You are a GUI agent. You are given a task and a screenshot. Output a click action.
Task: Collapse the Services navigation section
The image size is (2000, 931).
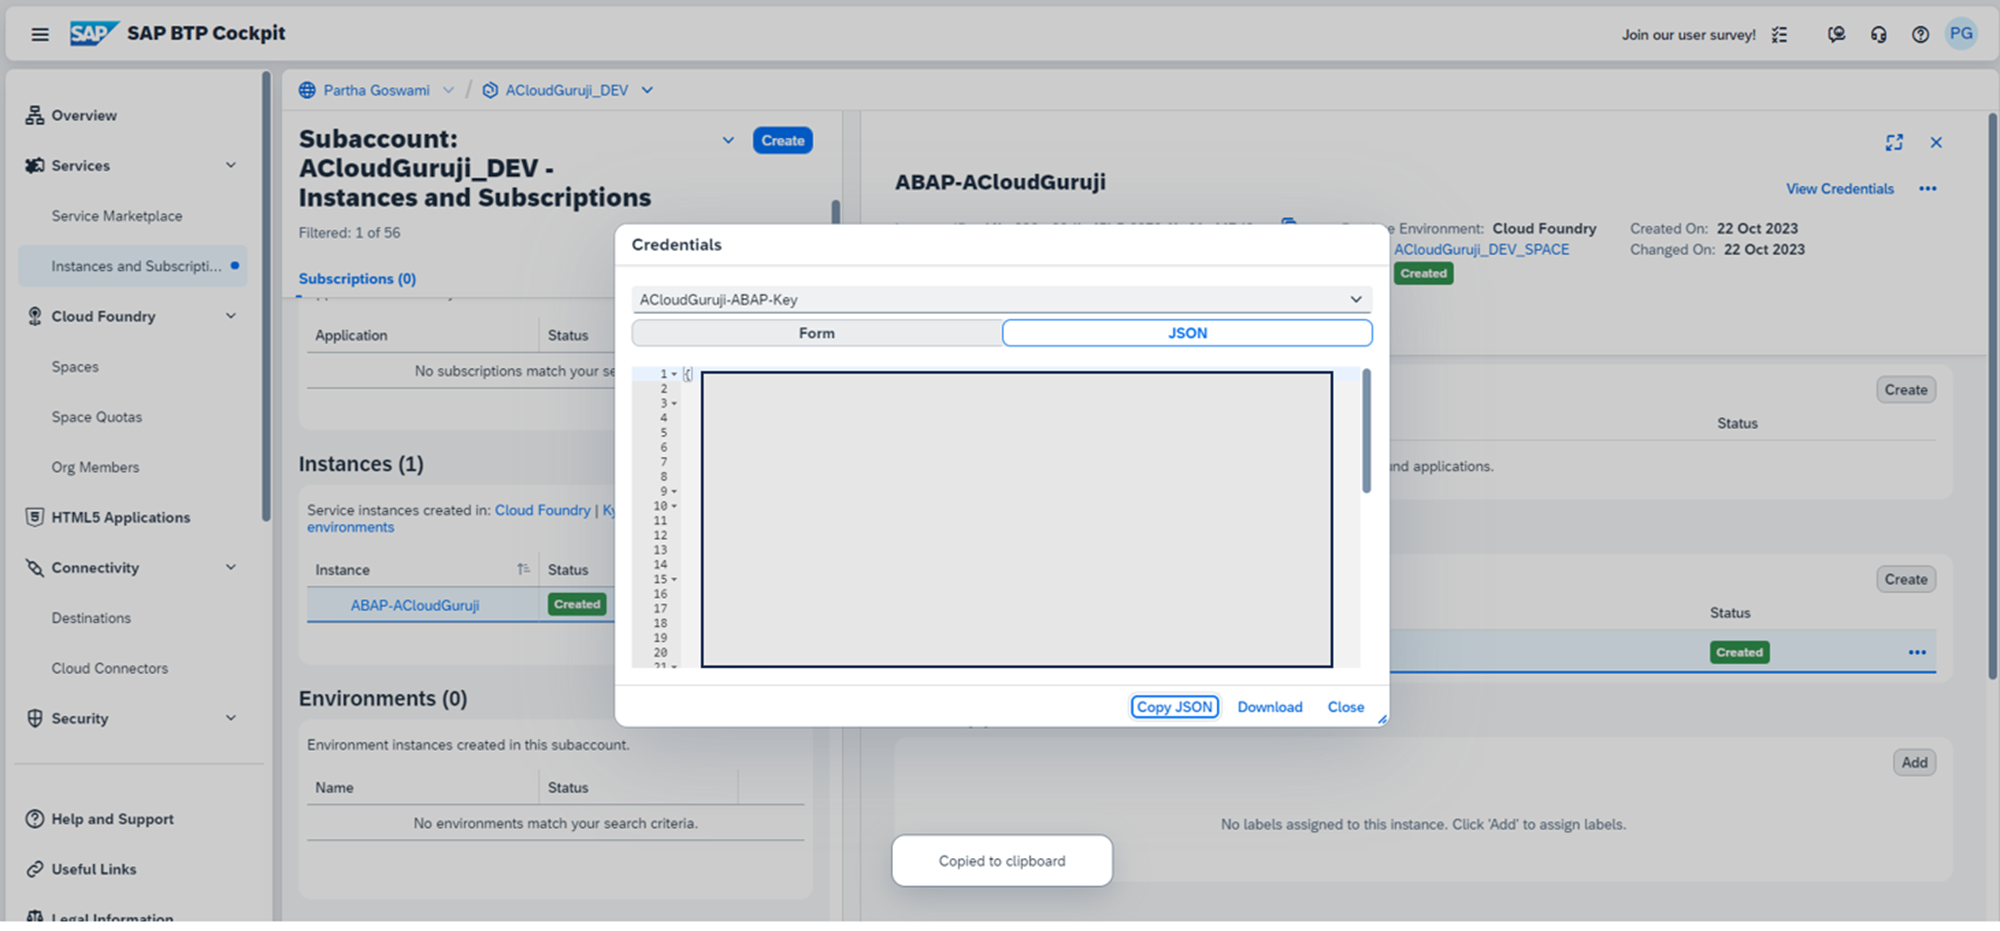pos(231,165)
